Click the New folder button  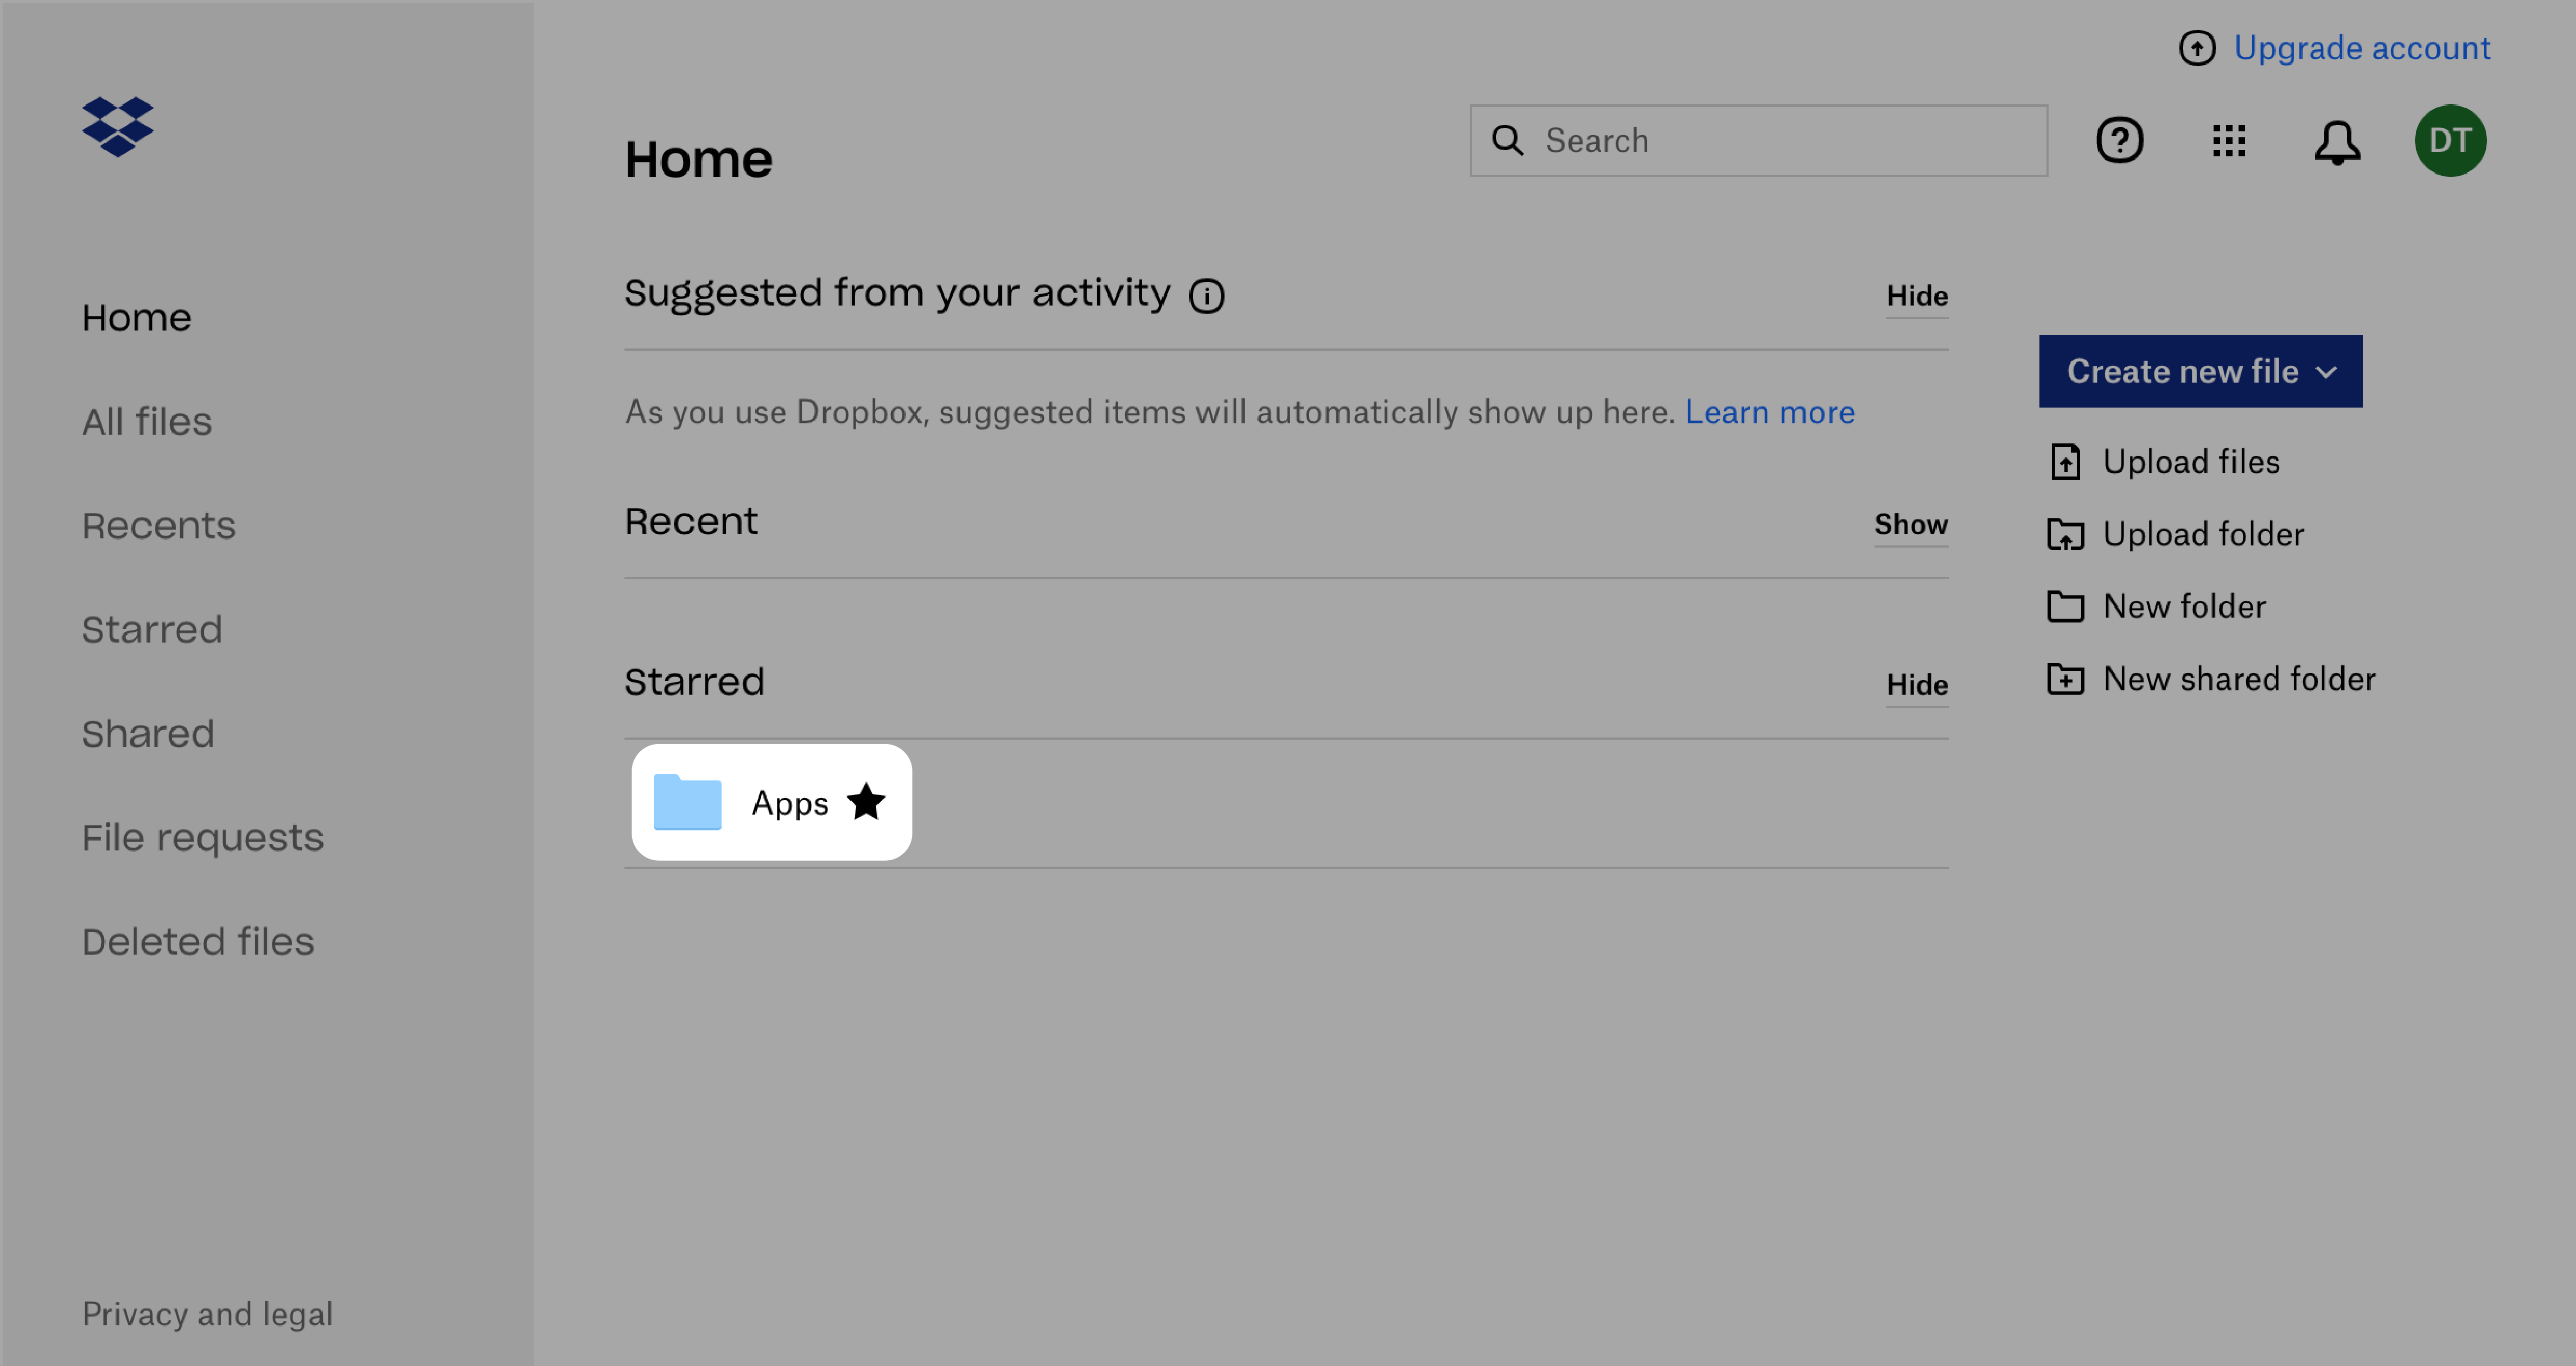click(2183, 605)
